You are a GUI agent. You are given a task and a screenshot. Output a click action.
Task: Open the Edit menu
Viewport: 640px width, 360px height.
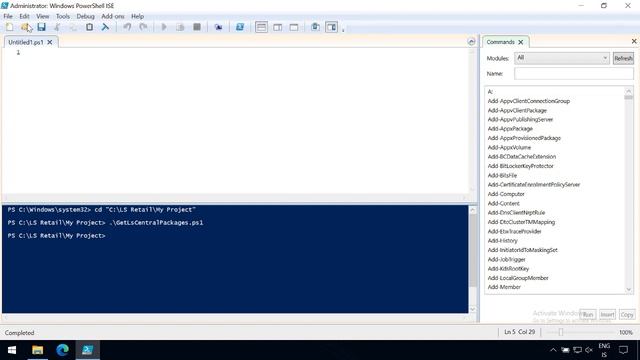[x=24, y=16]
